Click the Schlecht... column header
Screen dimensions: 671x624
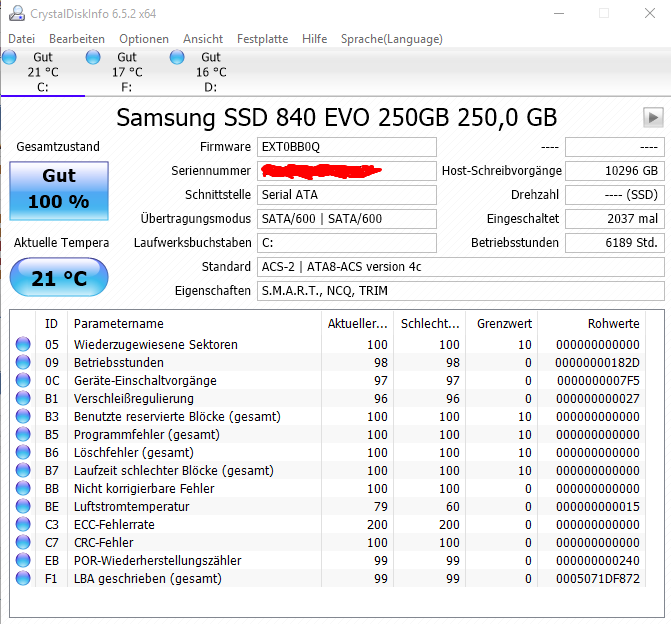pyautogui.click(x=430, y=324)
